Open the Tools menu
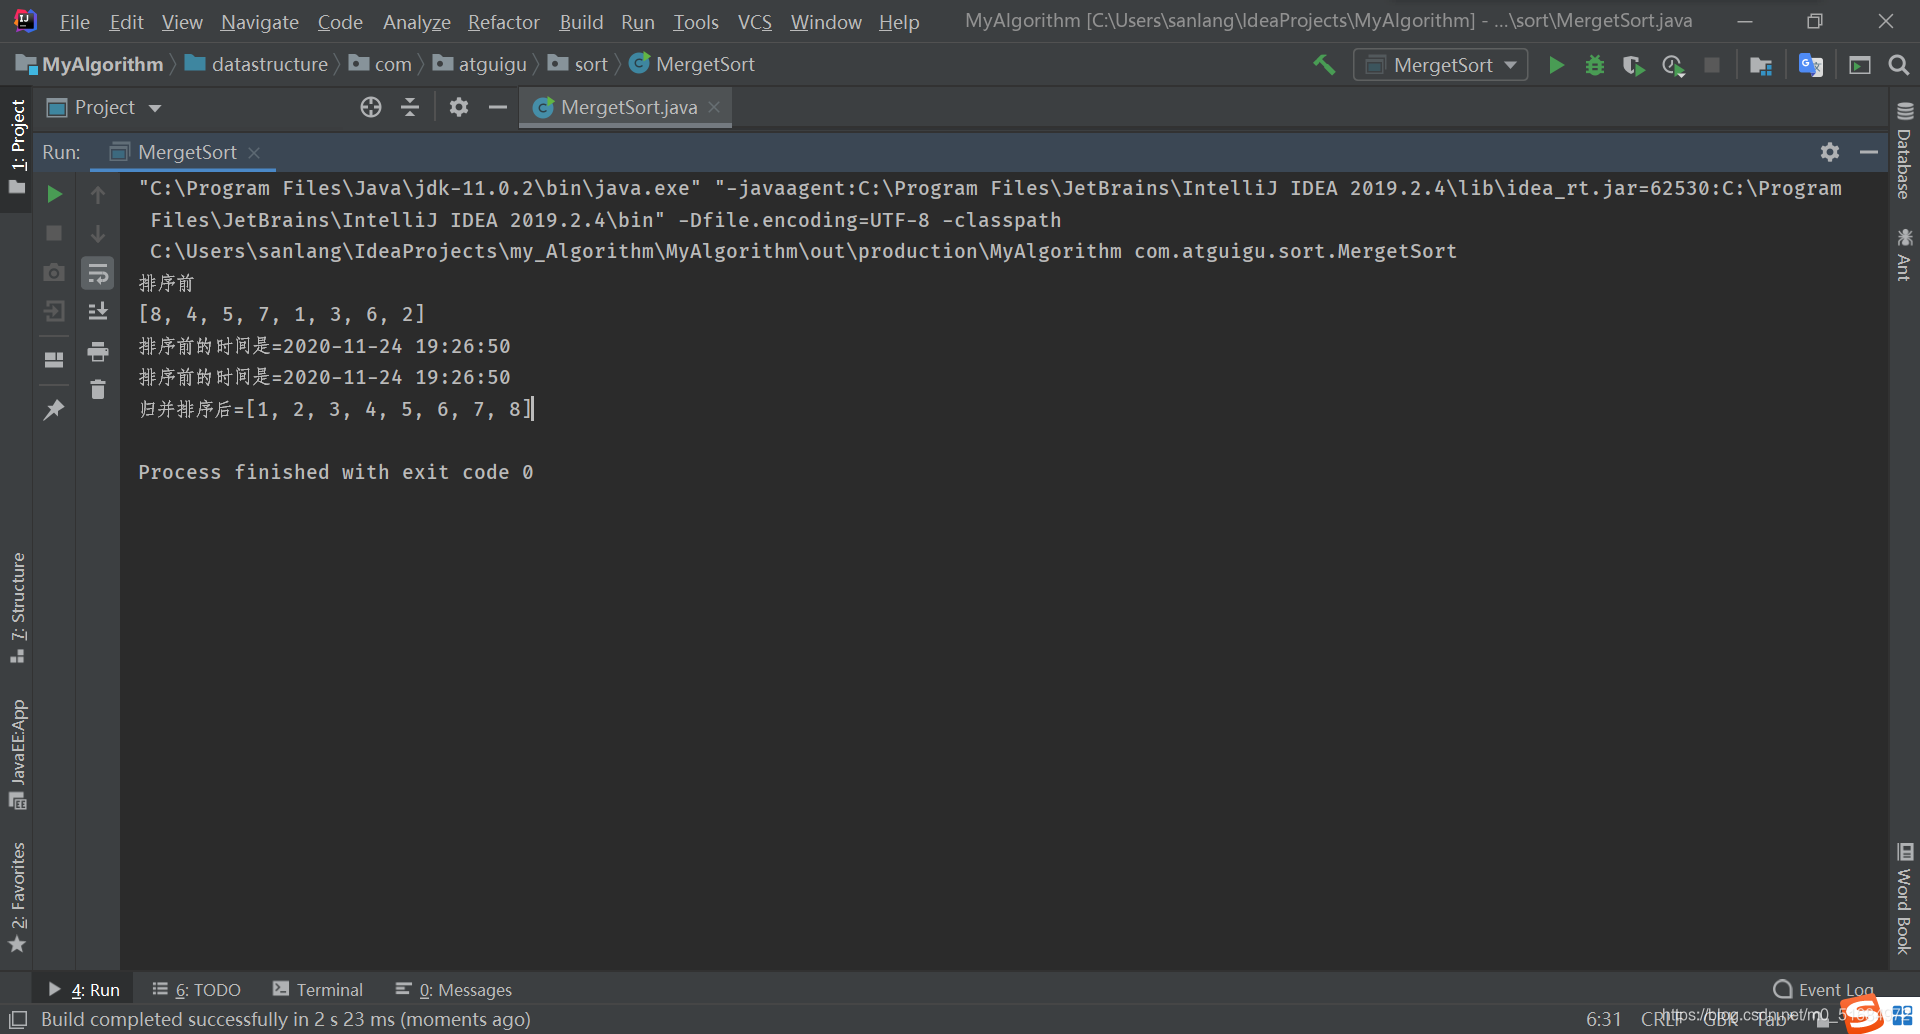This screenshot has width=1920, height=1034. 696,22
